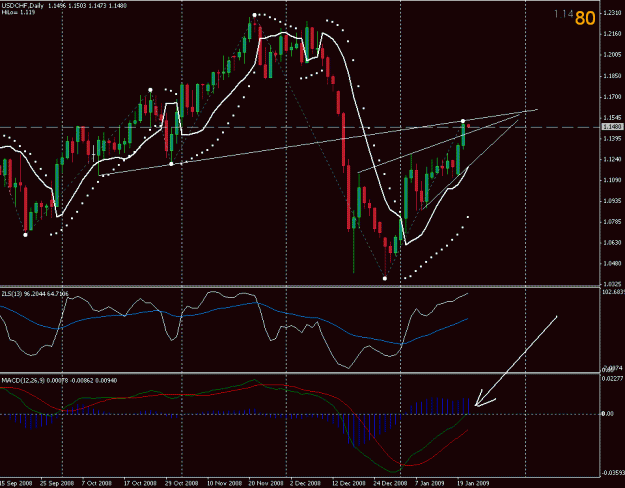
Task: Click the 1.0480 price axis label
Action: click(x=612, y=263)
